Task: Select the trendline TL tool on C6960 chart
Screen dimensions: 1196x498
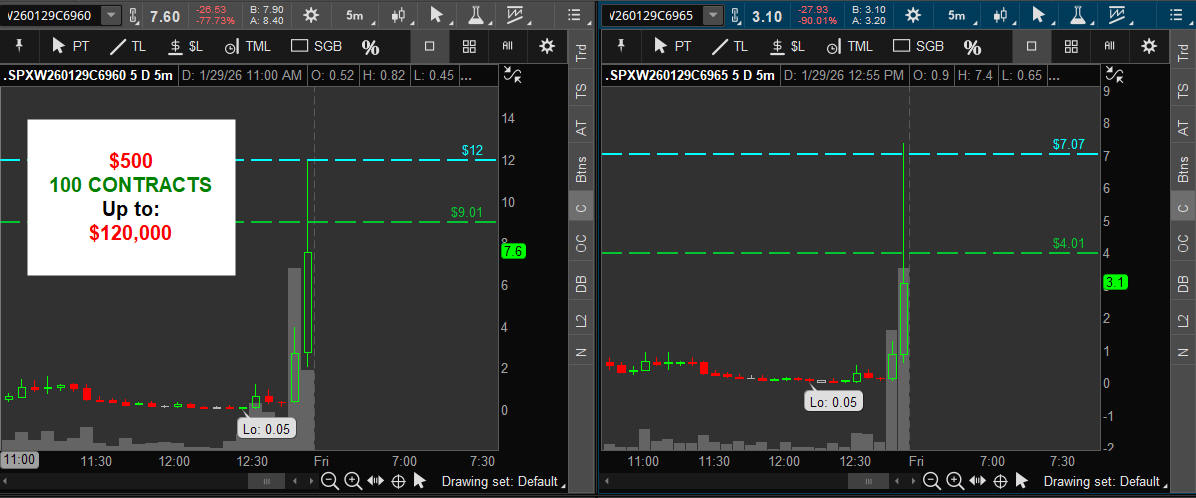Action: coord(127,46)
